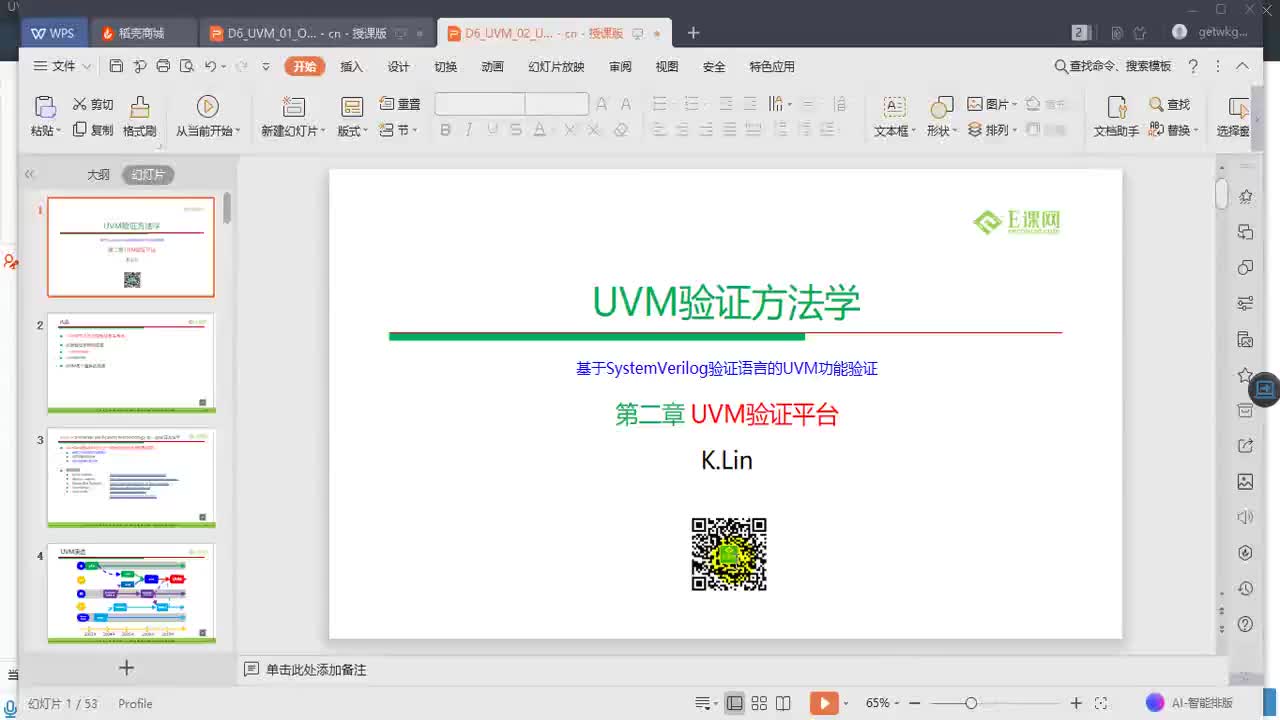Click the help question mark icon
This screenshot has height=720, width=1280.
click(1193, 66)
